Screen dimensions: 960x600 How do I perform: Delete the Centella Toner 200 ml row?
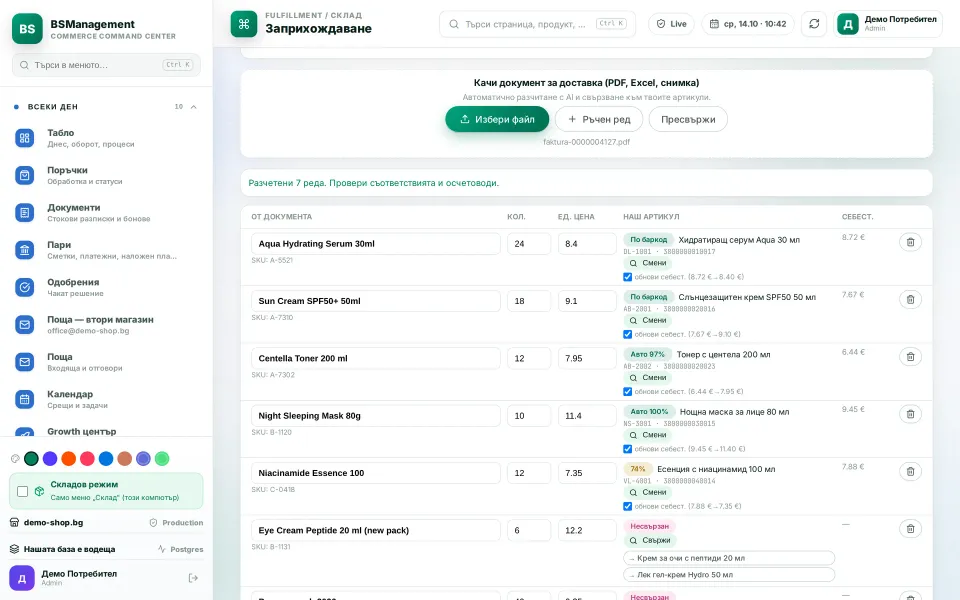tap(910, 356)
